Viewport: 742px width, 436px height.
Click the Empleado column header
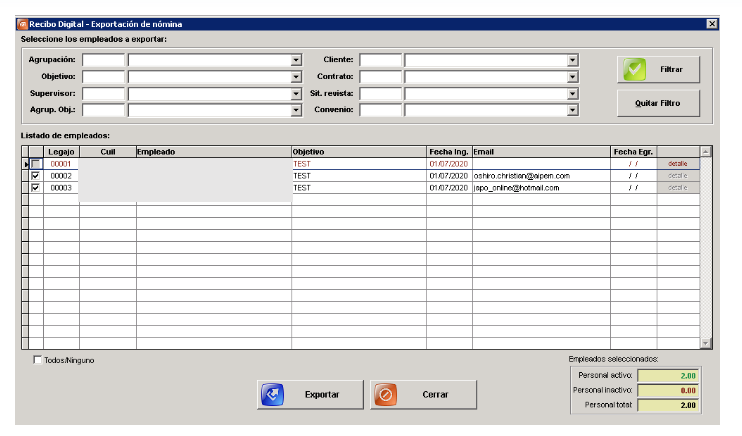click(x=214, y=152)
